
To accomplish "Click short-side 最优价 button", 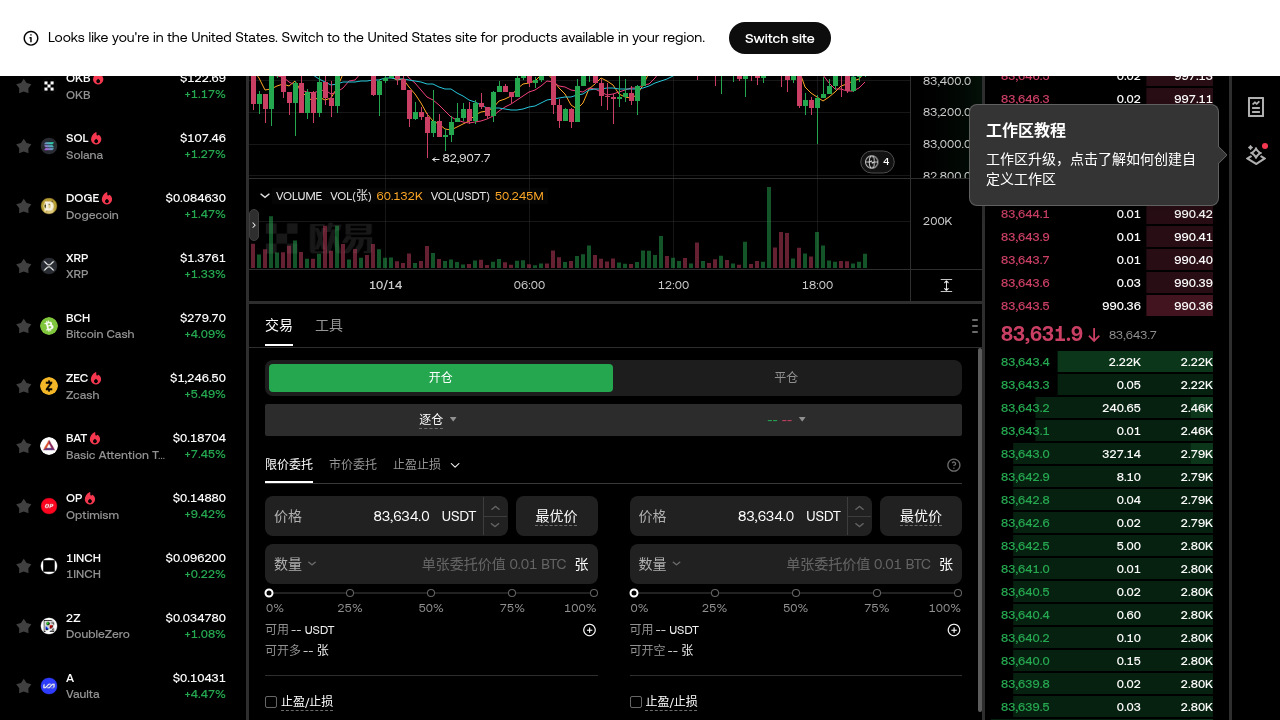I will click(921, 516).
